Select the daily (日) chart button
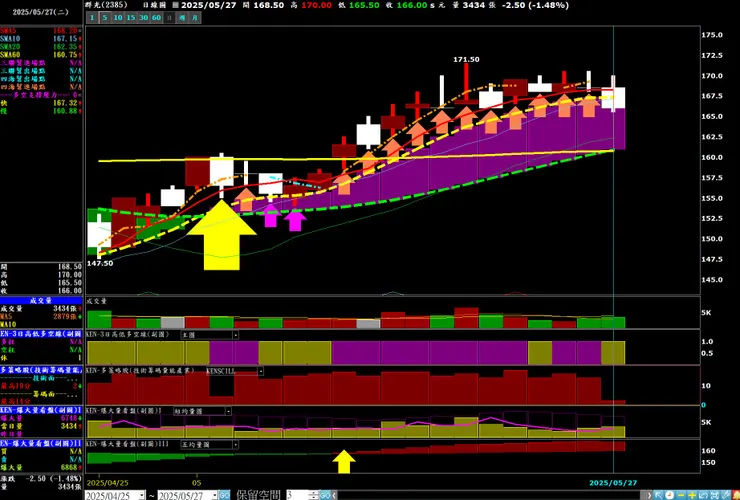The width and height of the screenshot is (740, 500). click(169, 17)
